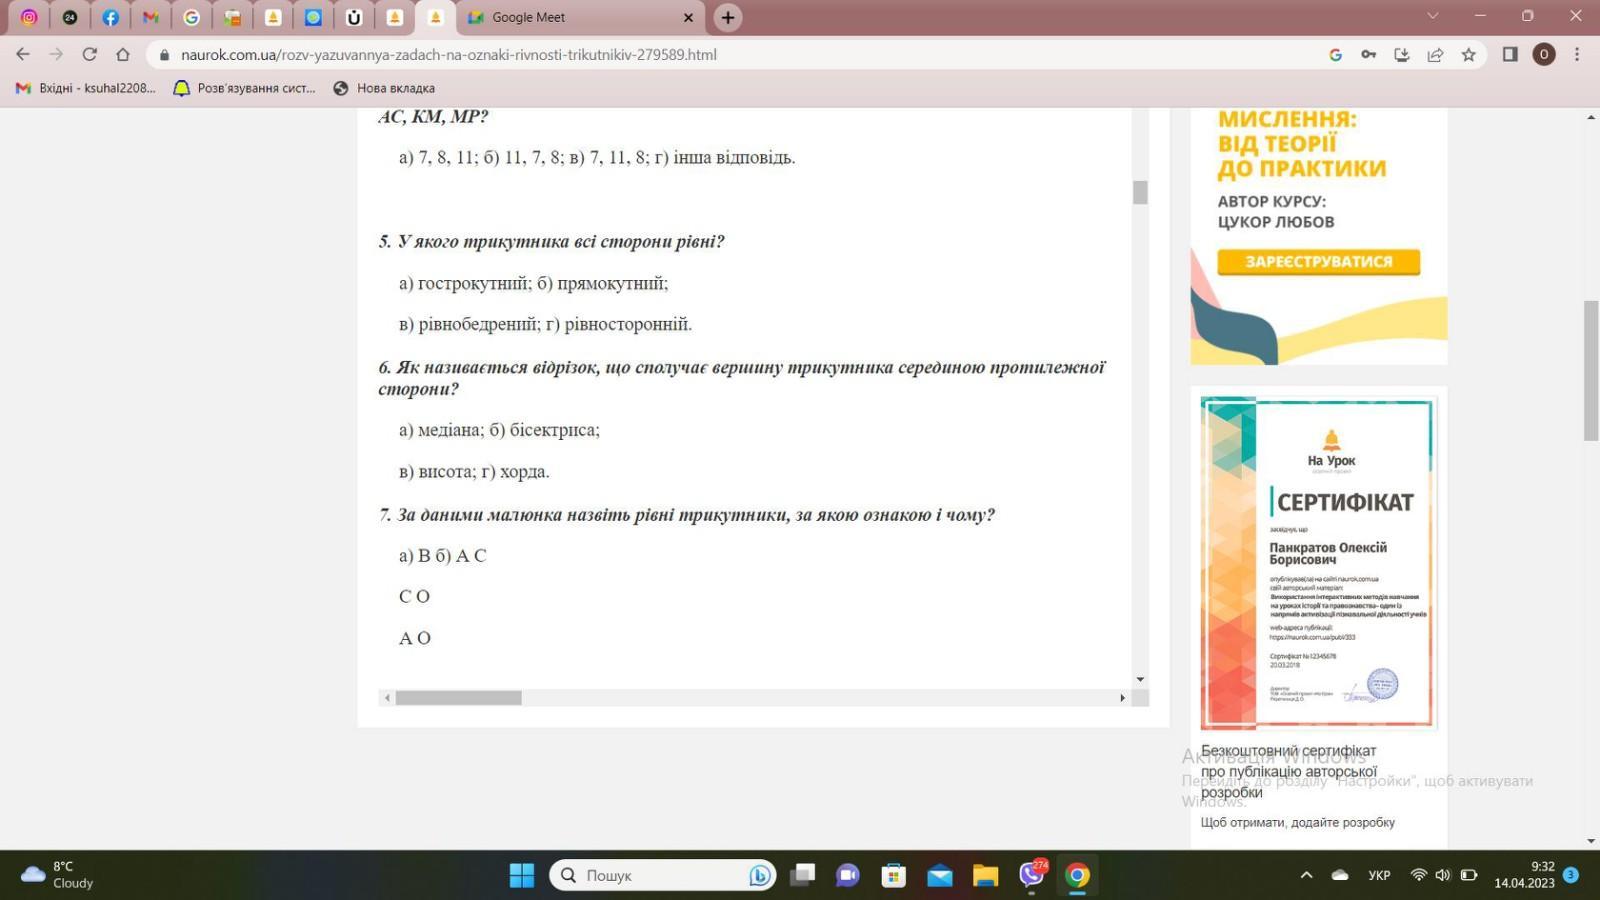The width and height of the screenshot is (1600, 900).
Task: Click the document's horizontal scrollbar thumb
Action: click(458, 698)
